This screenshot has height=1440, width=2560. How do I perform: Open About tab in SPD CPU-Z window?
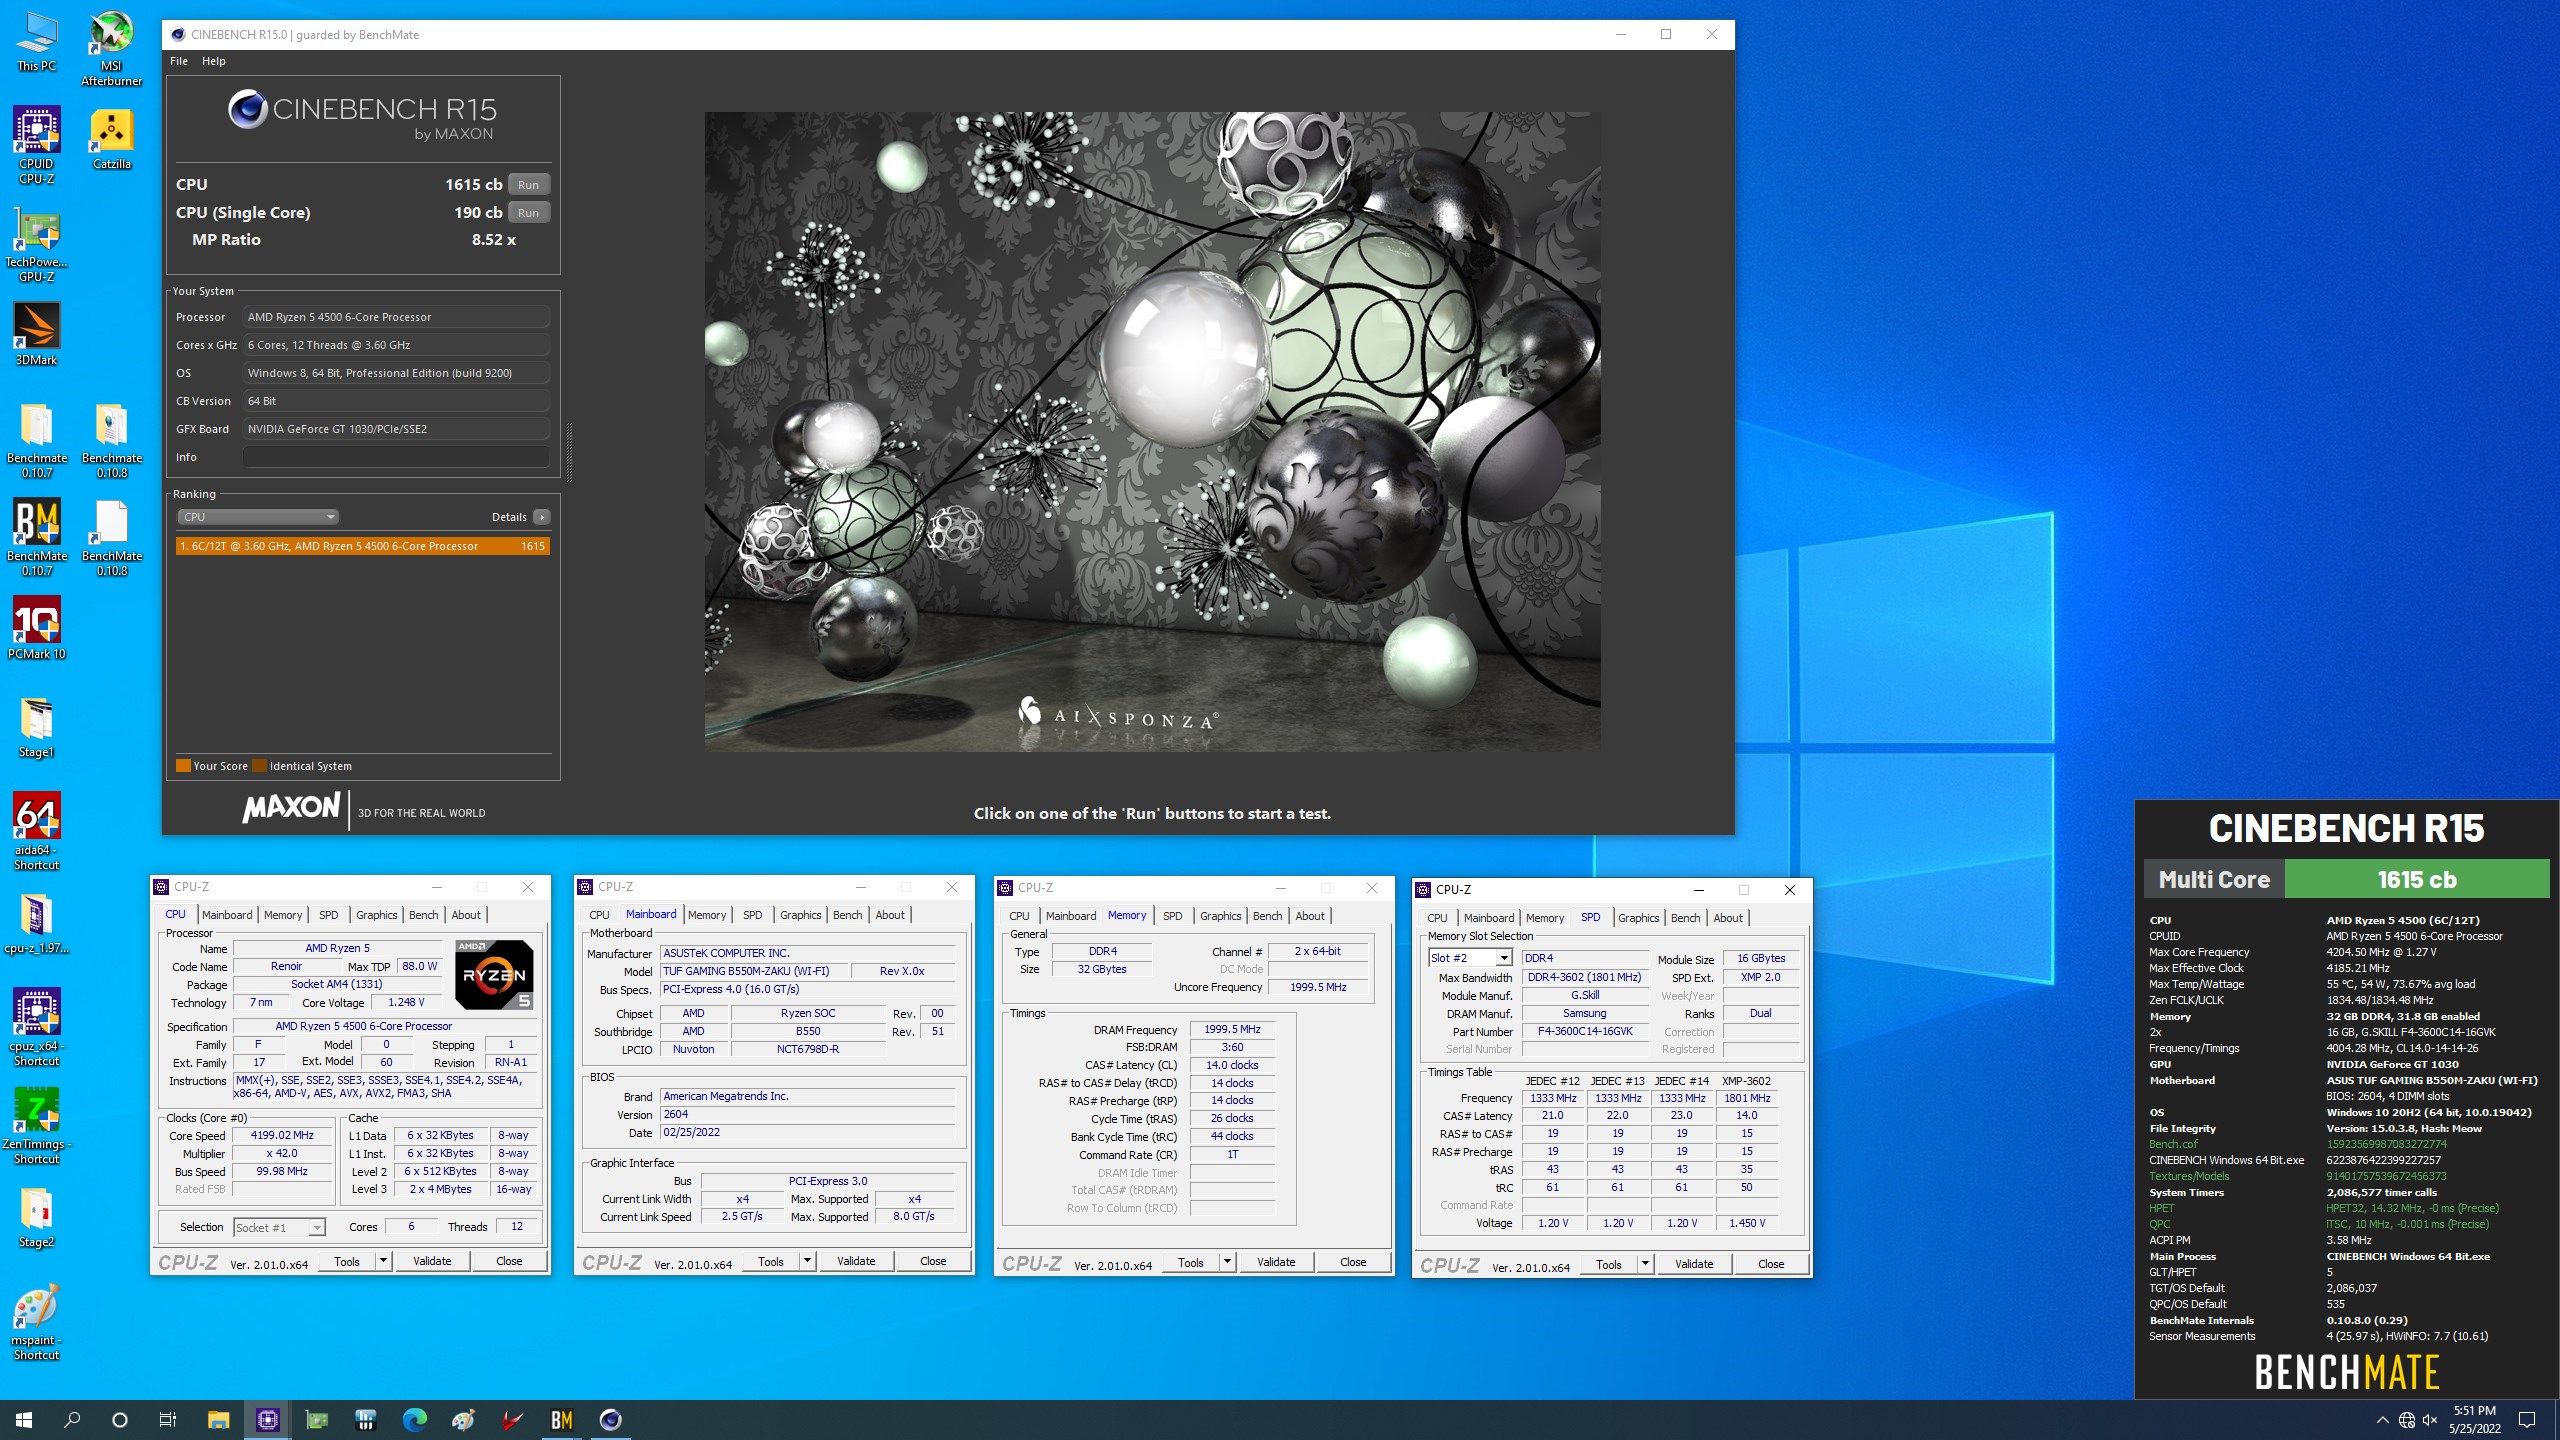point(1728,917)
